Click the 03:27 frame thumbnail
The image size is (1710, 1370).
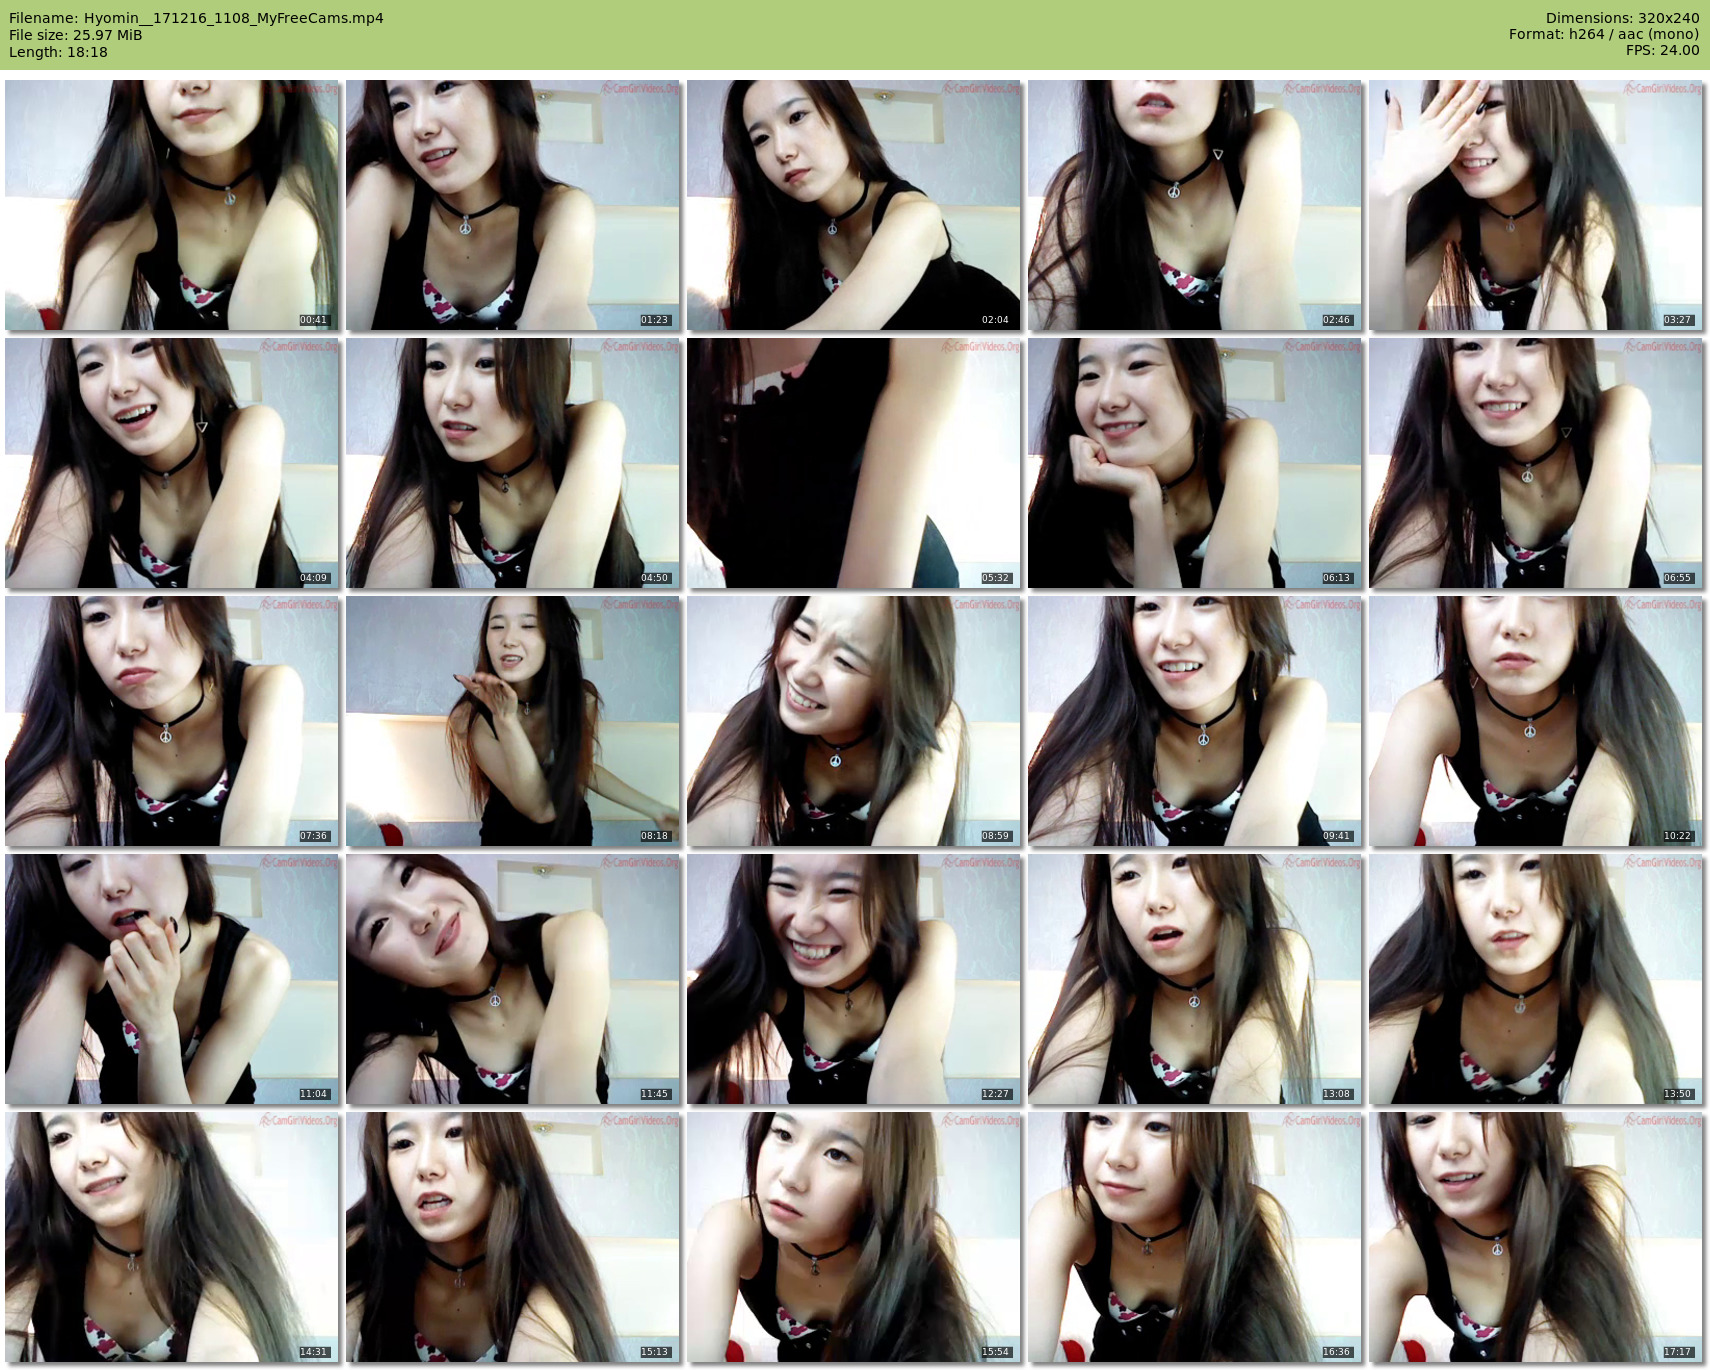[x=1536, y=205]
